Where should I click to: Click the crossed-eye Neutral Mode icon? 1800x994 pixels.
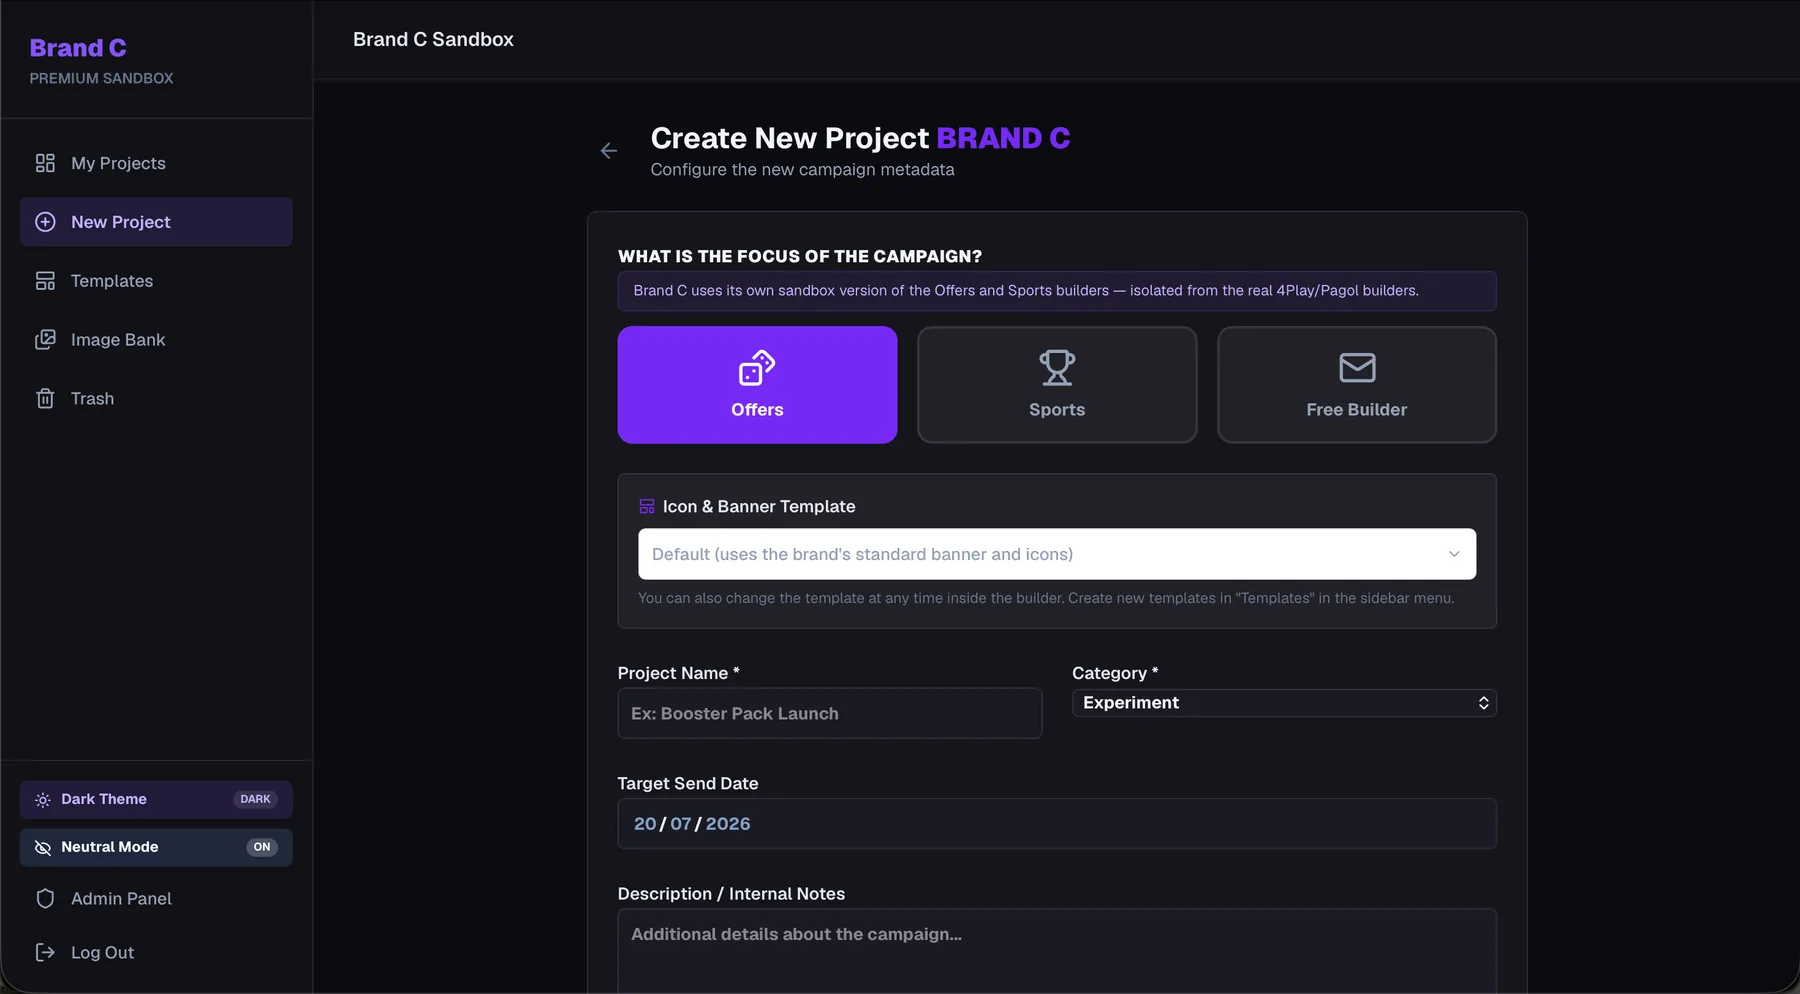(42, 847)
